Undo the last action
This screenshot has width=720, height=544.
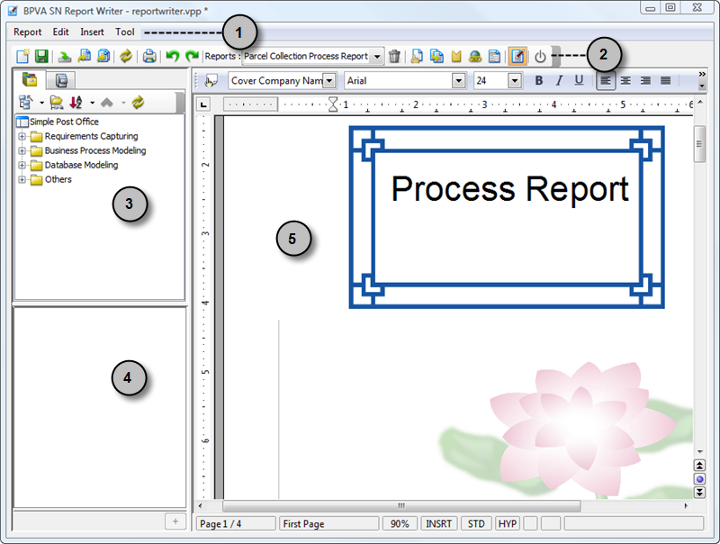[x=172, y=56]
